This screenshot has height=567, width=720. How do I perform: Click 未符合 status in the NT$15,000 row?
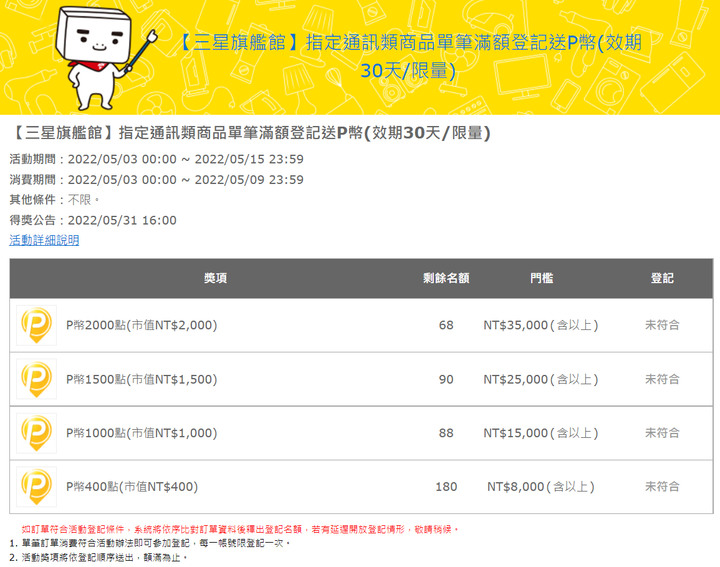point(662,433)
